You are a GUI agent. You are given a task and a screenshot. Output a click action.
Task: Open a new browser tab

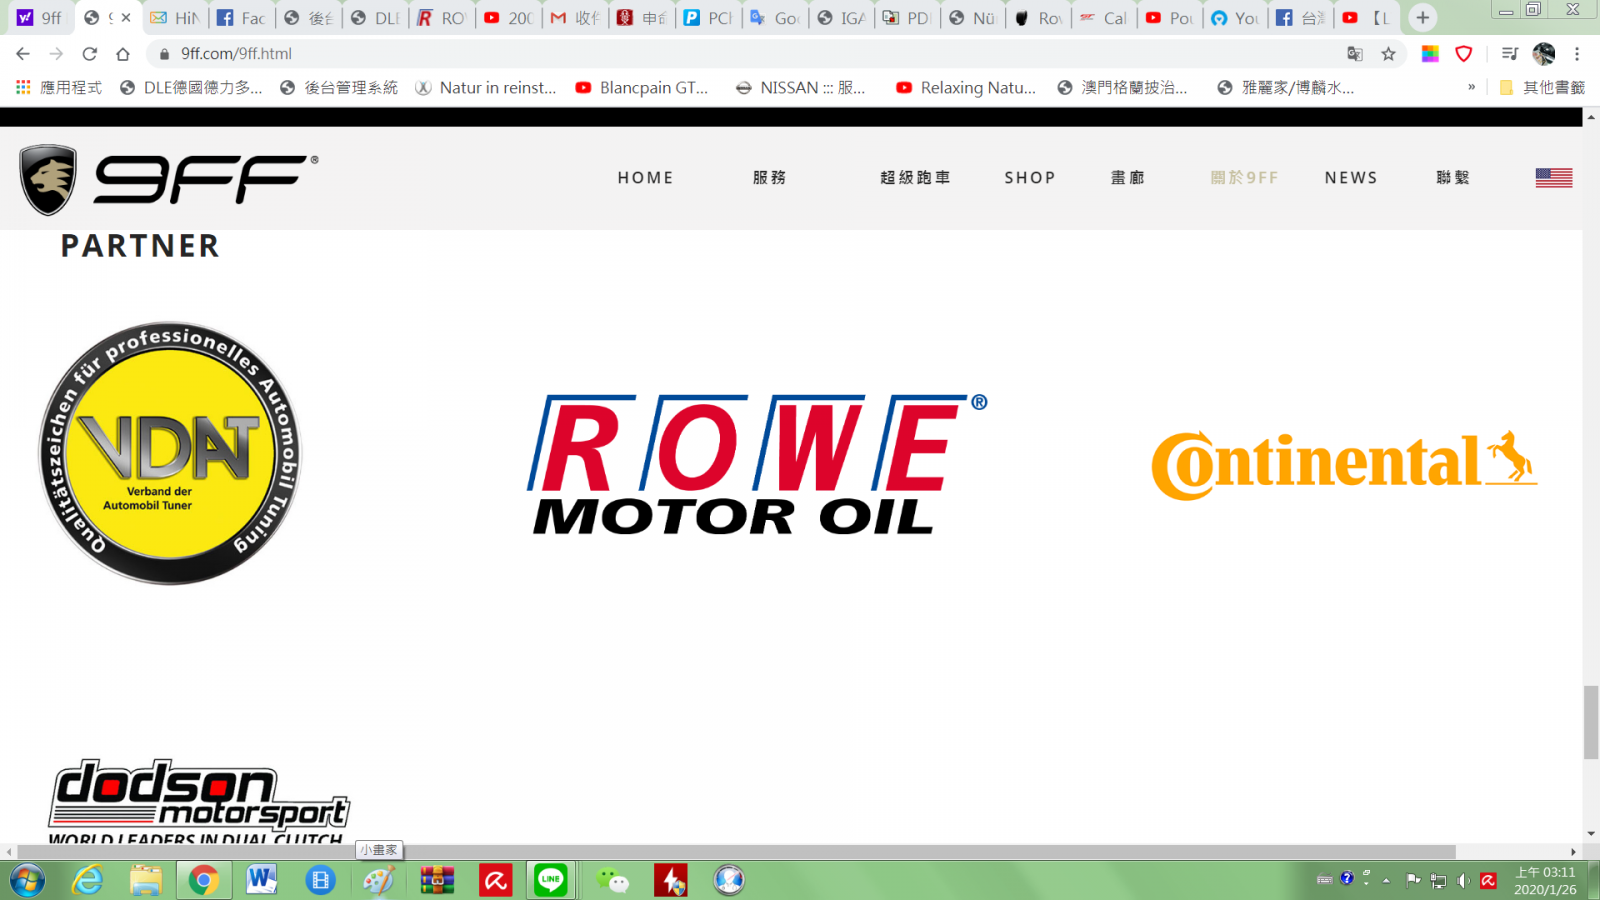pos(1422,18)
